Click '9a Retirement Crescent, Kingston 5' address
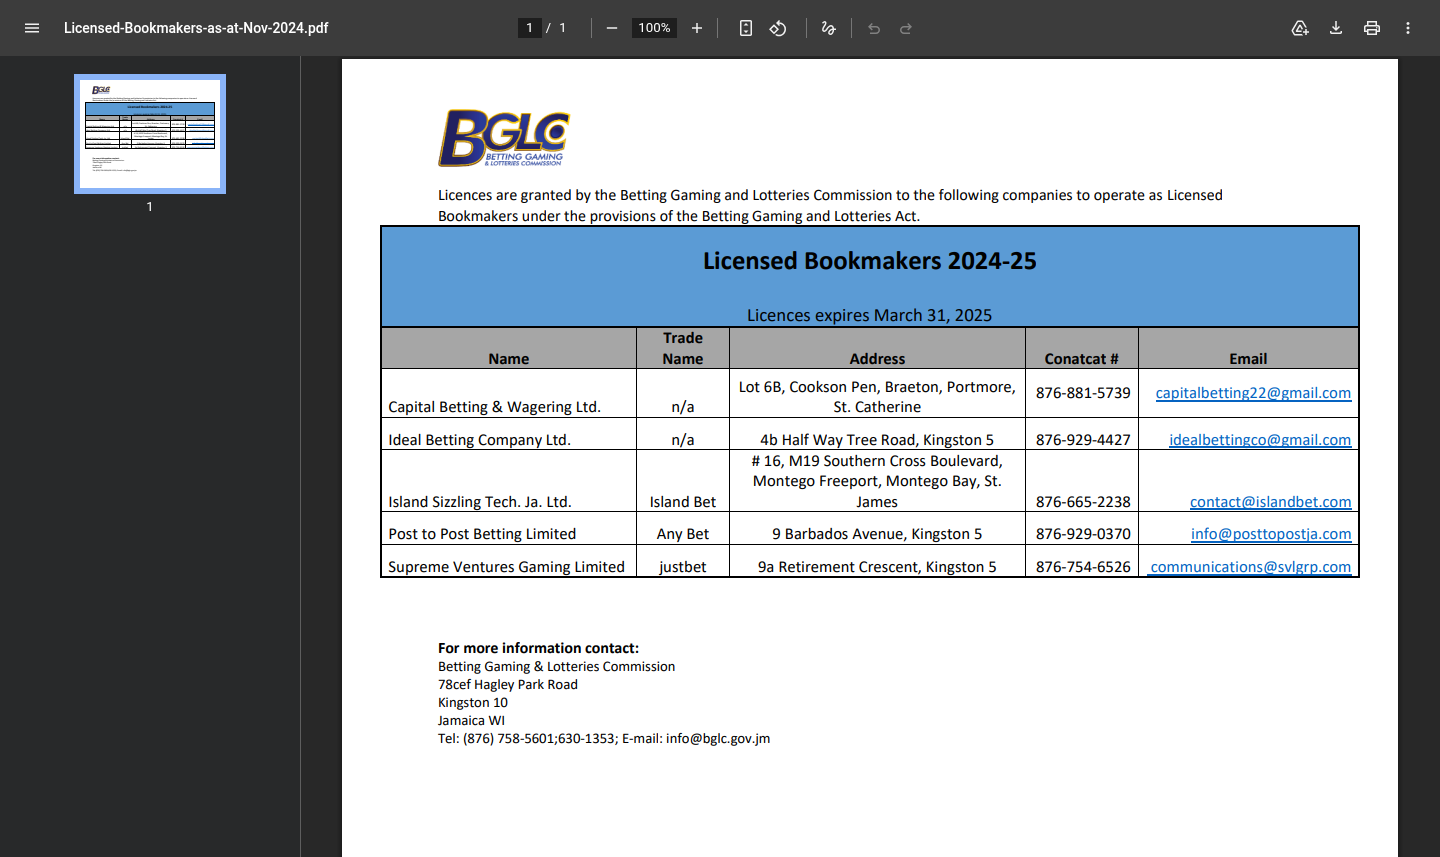 coord(877,567)
